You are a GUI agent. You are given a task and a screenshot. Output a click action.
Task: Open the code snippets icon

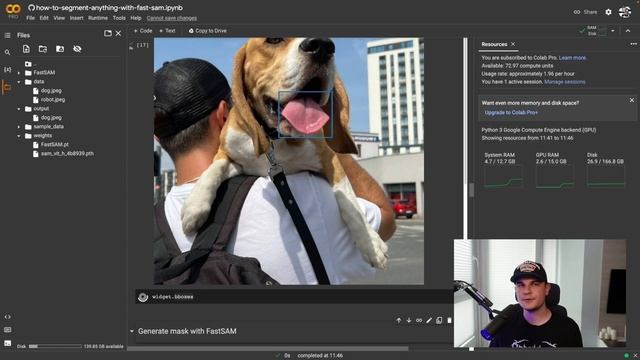[x=8, y=317]
